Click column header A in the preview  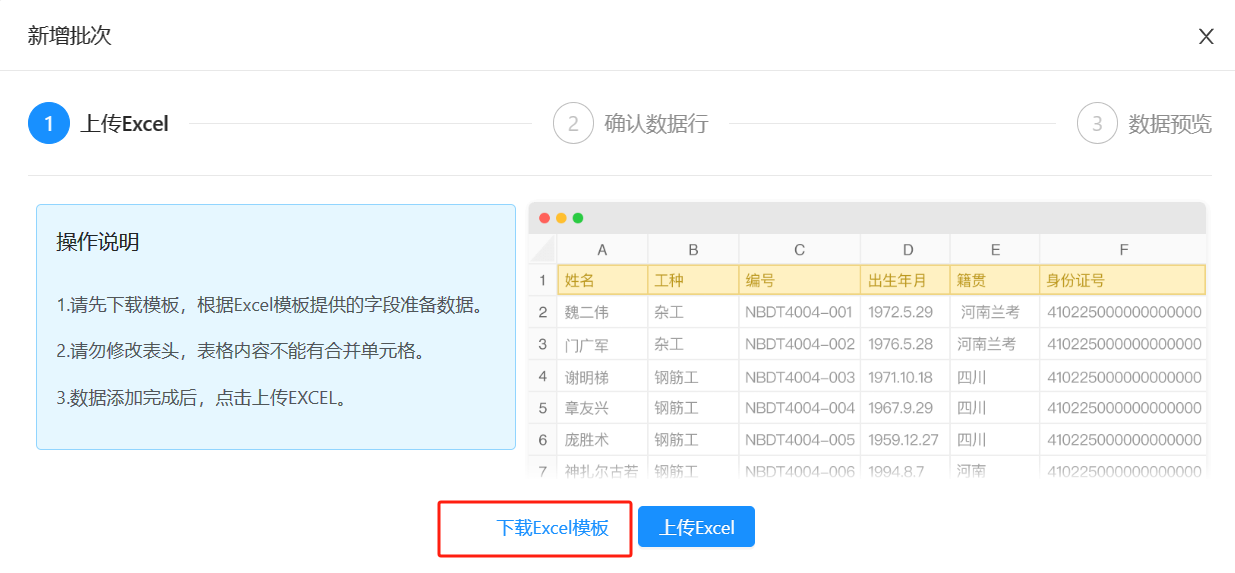[602, 249]
